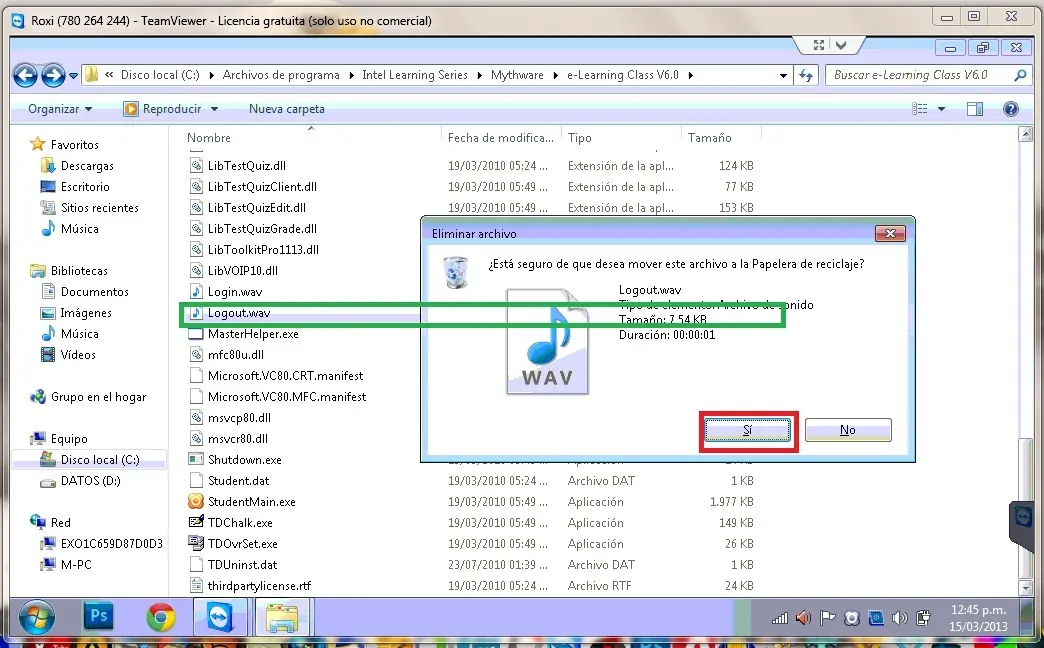Sort by the Tamaño column header
Screen dimensions: 1044x648
(x=709, y=138)
